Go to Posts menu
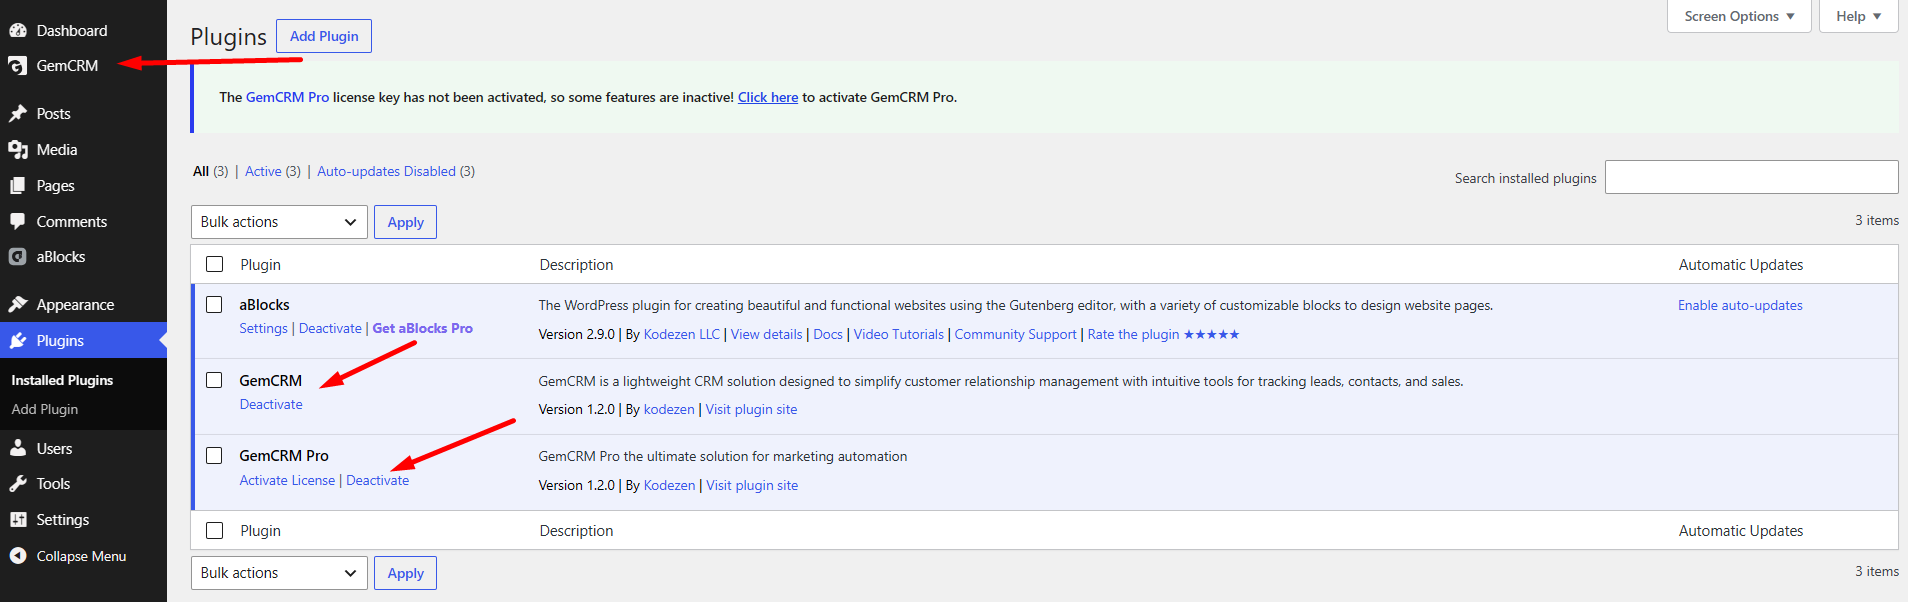 [53, 114]
